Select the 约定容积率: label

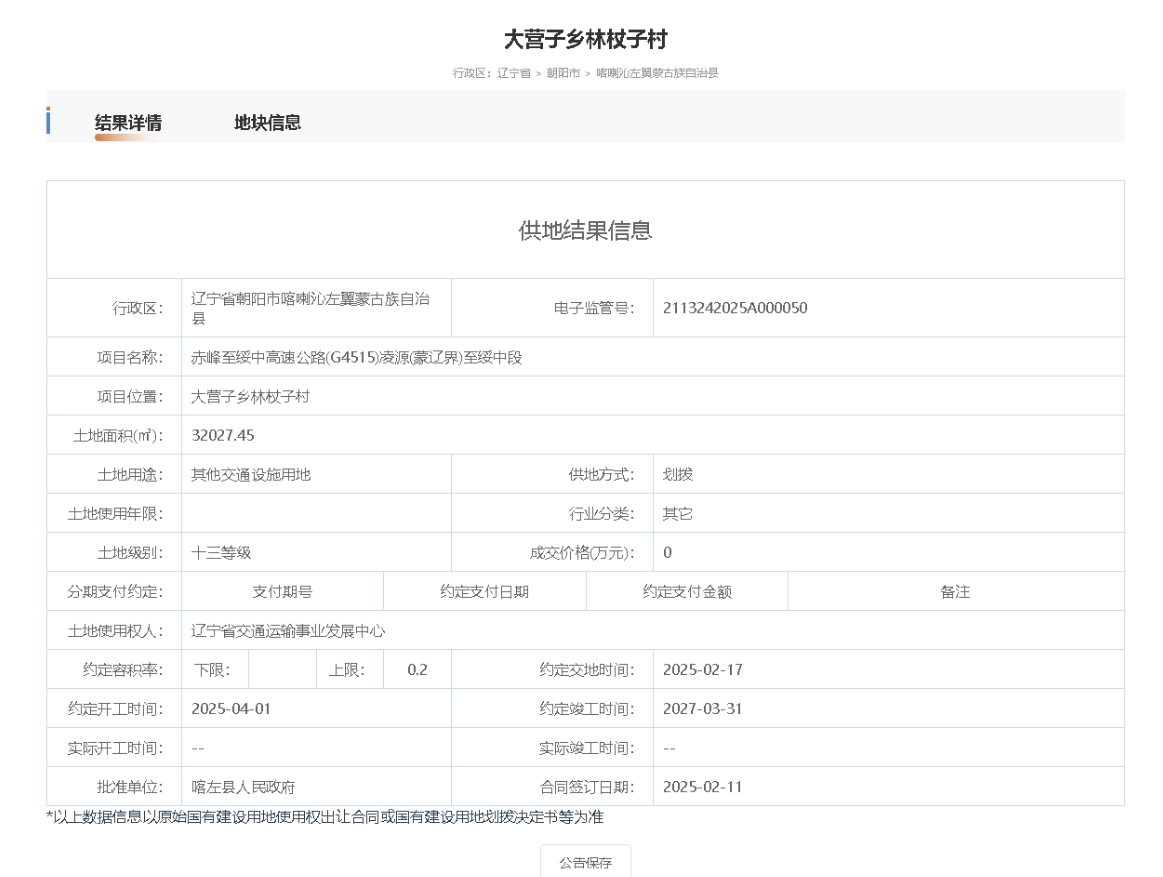click(122, 670)
